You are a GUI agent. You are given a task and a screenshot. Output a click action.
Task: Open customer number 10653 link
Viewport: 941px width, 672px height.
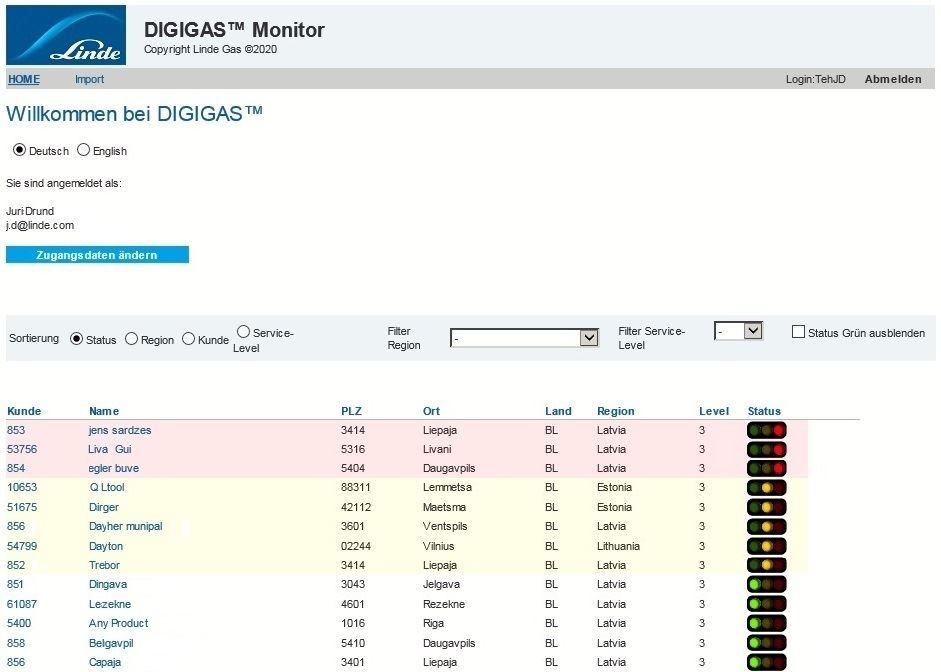tap(22, 488)
